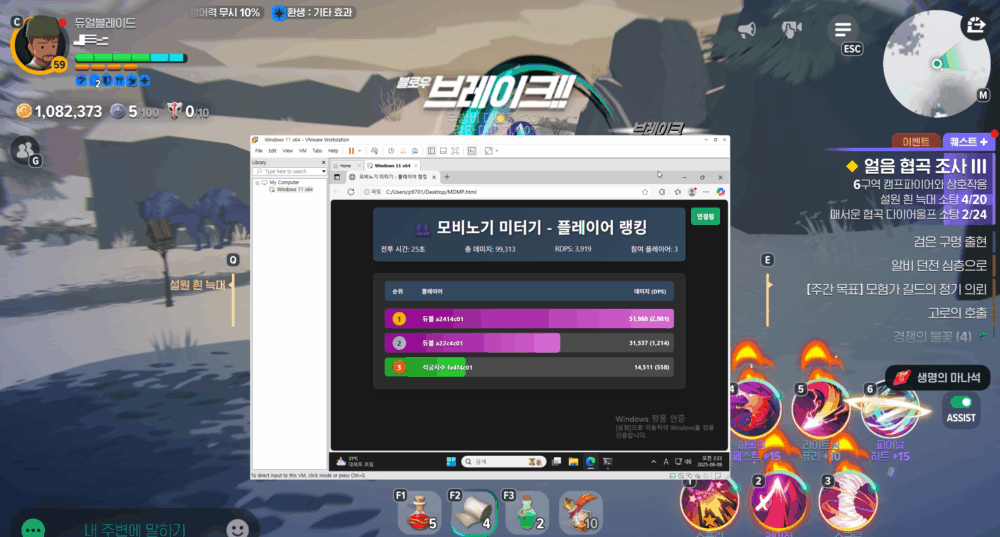The image size is (1000, 537).
Task: Open the Windows Start button in the VM
Action: coord(451,461)
